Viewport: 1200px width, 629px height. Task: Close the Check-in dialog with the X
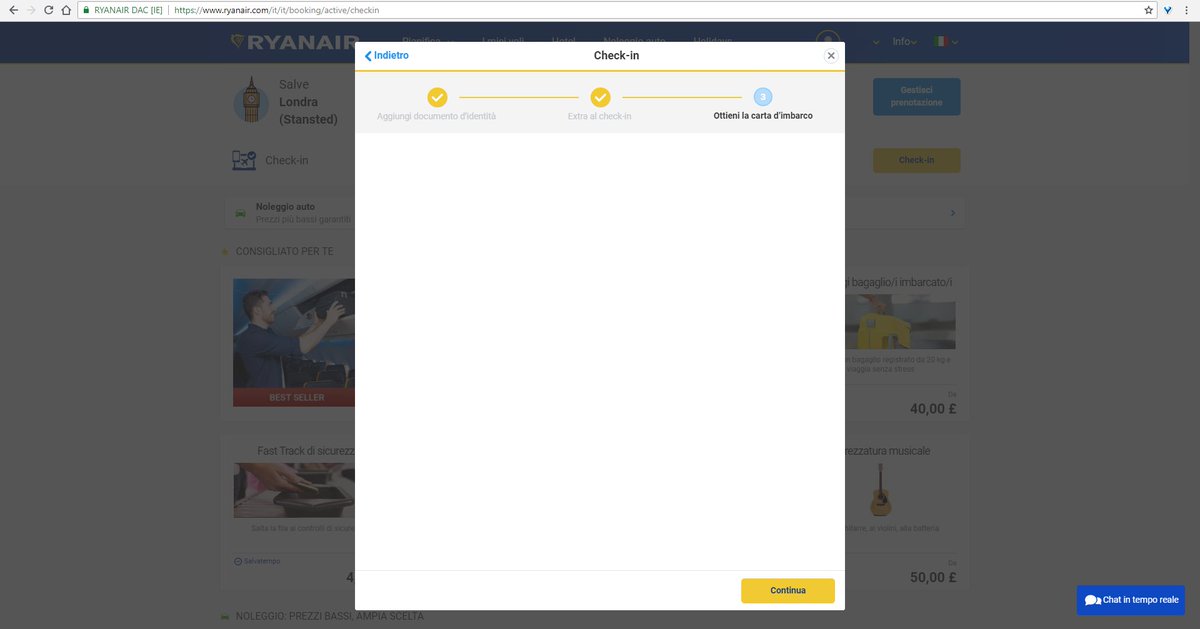[831, 56]
